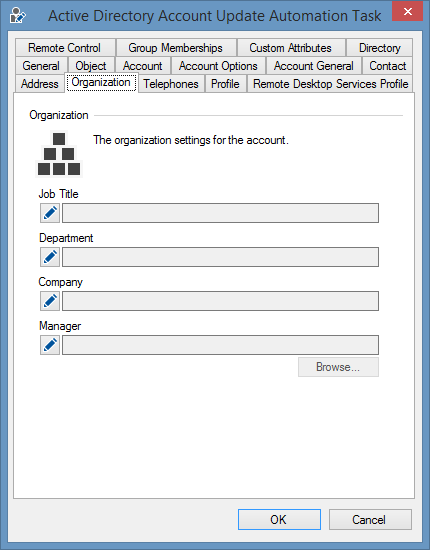Click the Cancel button
Viewport: 430px width, 550px height.
(370, 519)
